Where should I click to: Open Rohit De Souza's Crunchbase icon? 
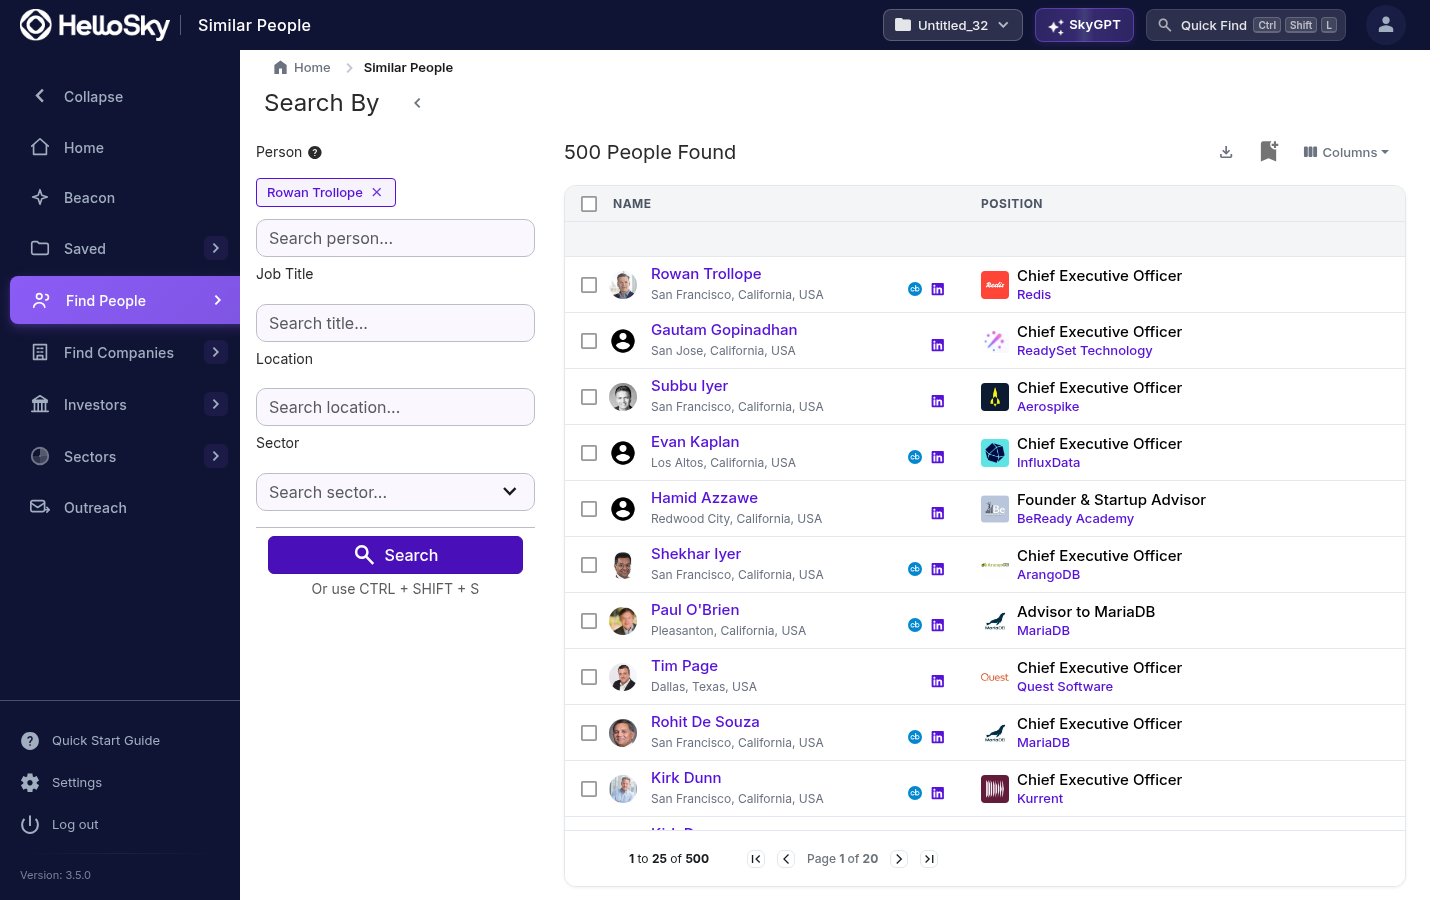point(914,737)
